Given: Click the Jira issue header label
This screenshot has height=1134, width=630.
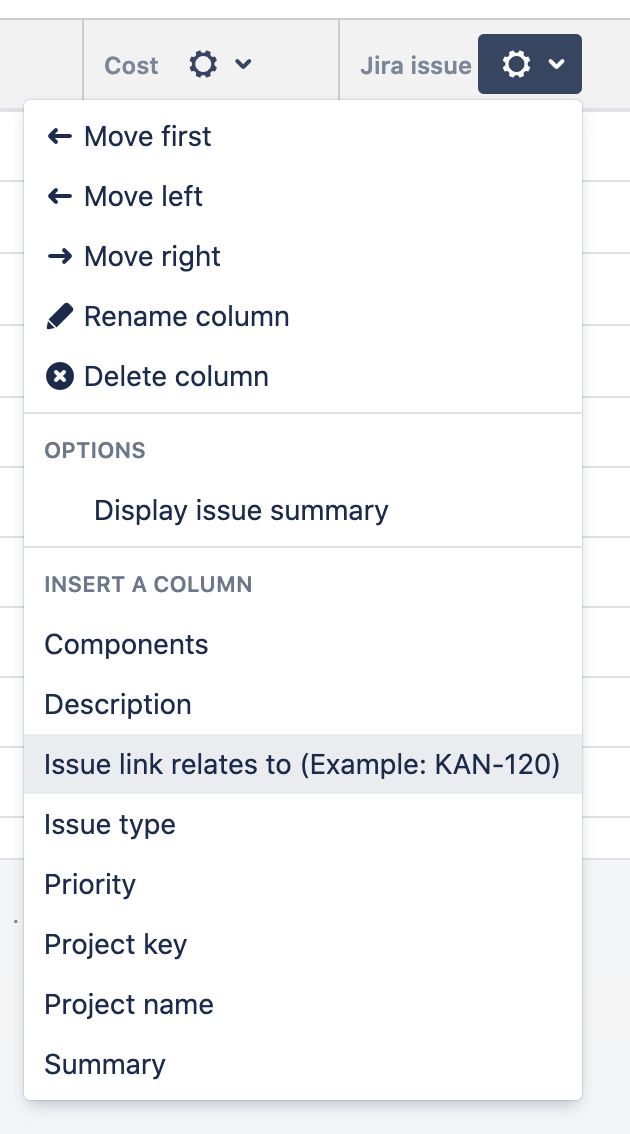Looking at the screenshot, I should (x=415, y=66).
